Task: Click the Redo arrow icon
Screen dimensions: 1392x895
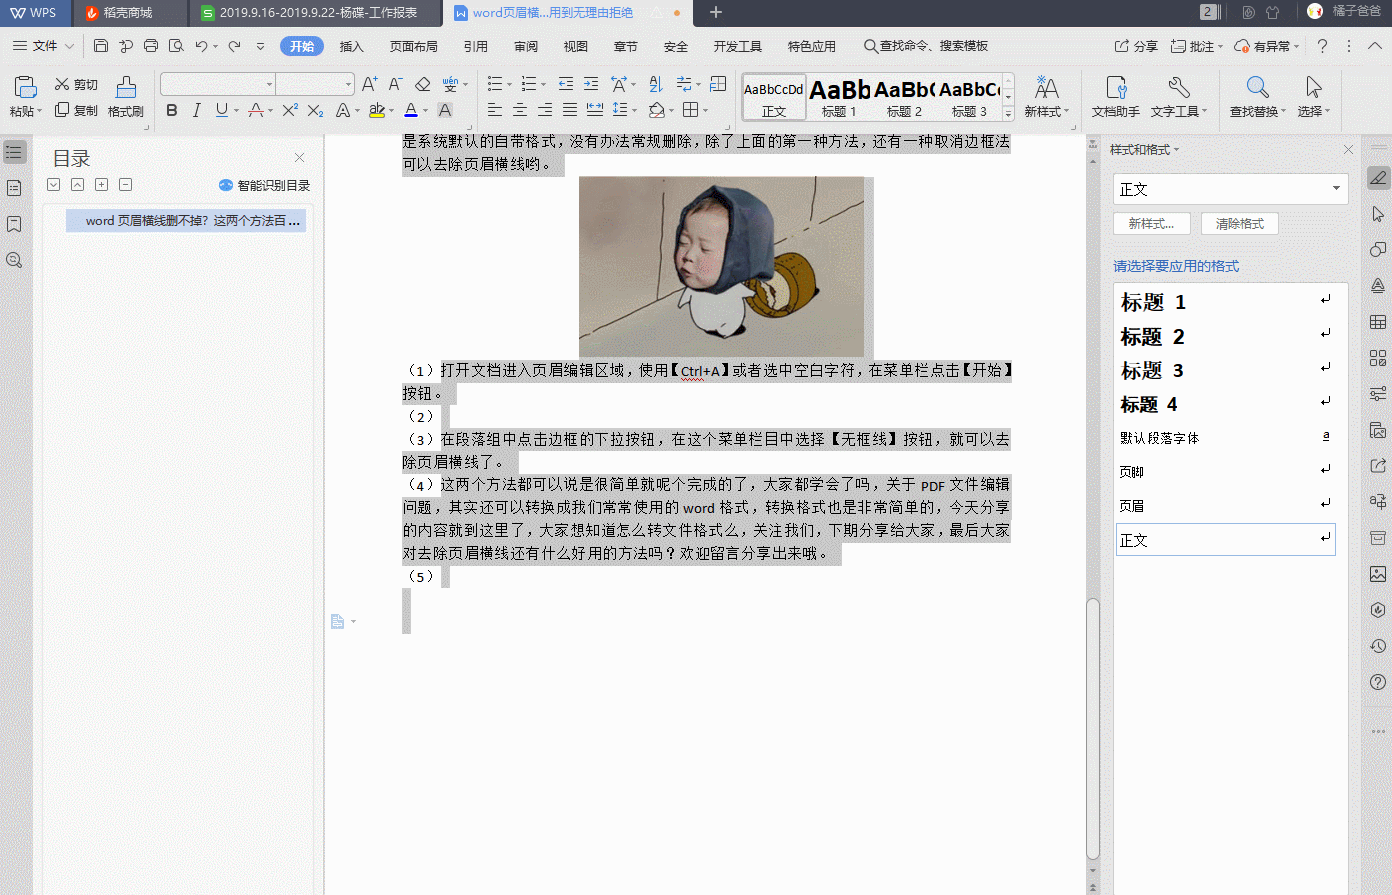Action: [x=234, y=46]
